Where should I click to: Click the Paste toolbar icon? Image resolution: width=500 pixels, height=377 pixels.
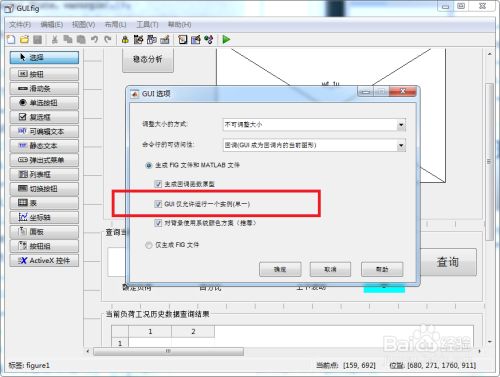(81, 40)
